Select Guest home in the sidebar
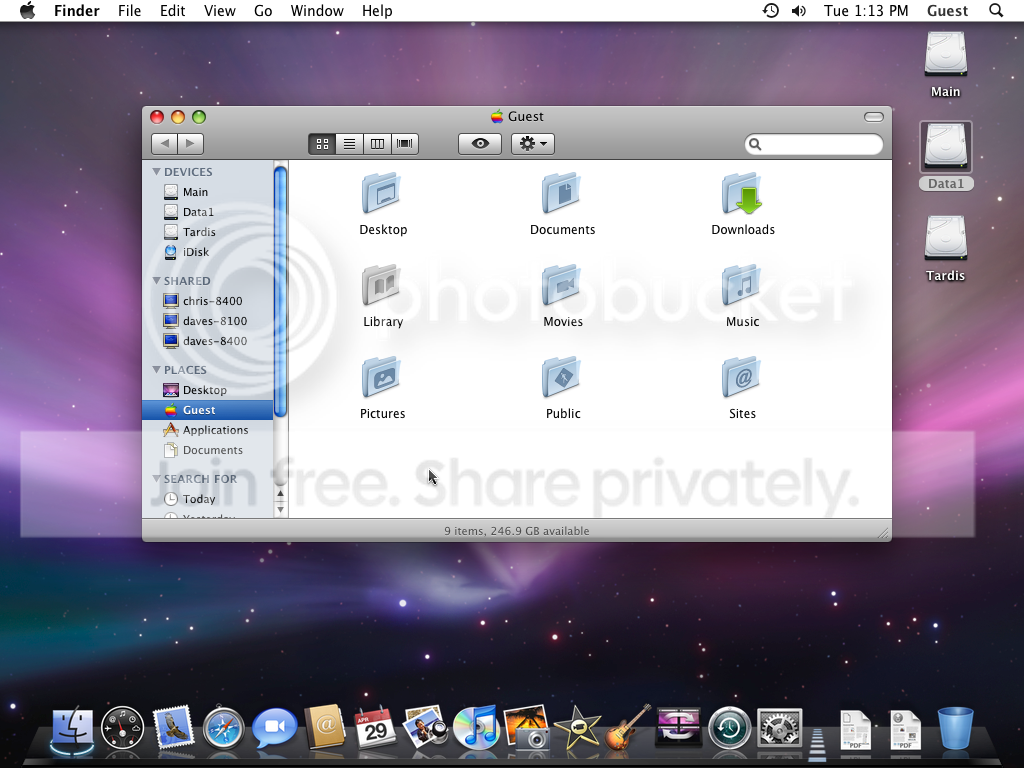The image size is (1024, 768). [208, 410]
